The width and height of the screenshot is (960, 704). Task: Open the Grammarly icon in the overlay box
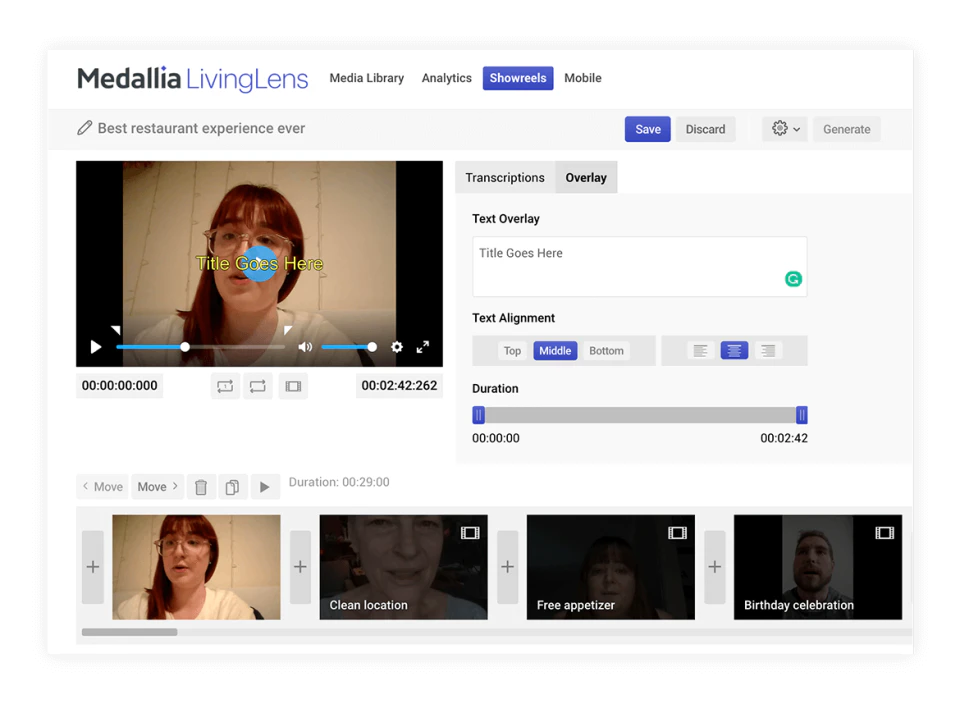click(793, 279)
